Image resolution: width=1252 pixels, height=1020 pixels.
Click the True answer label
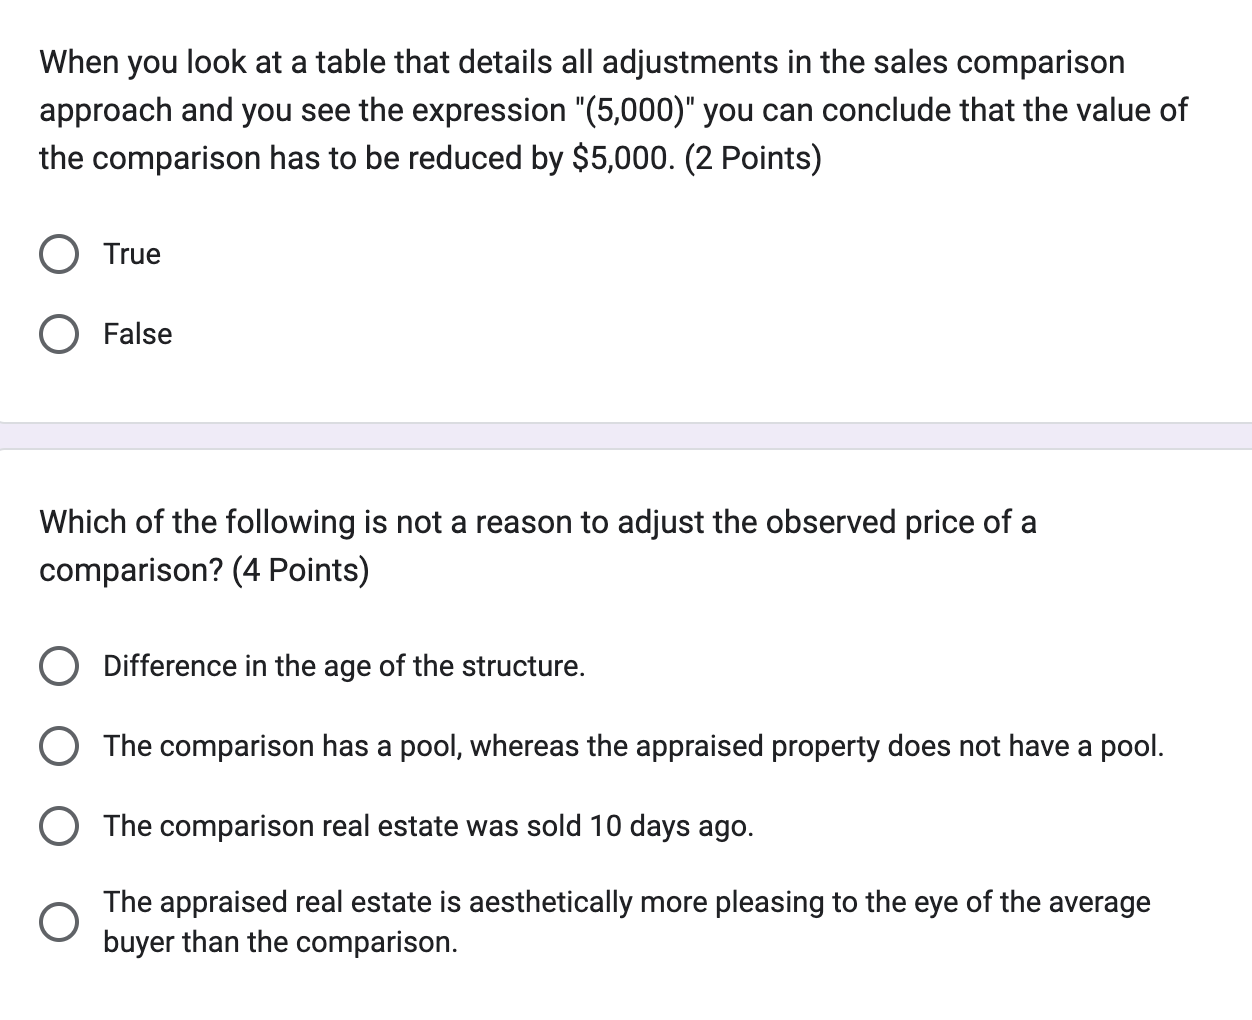point(131,253)
